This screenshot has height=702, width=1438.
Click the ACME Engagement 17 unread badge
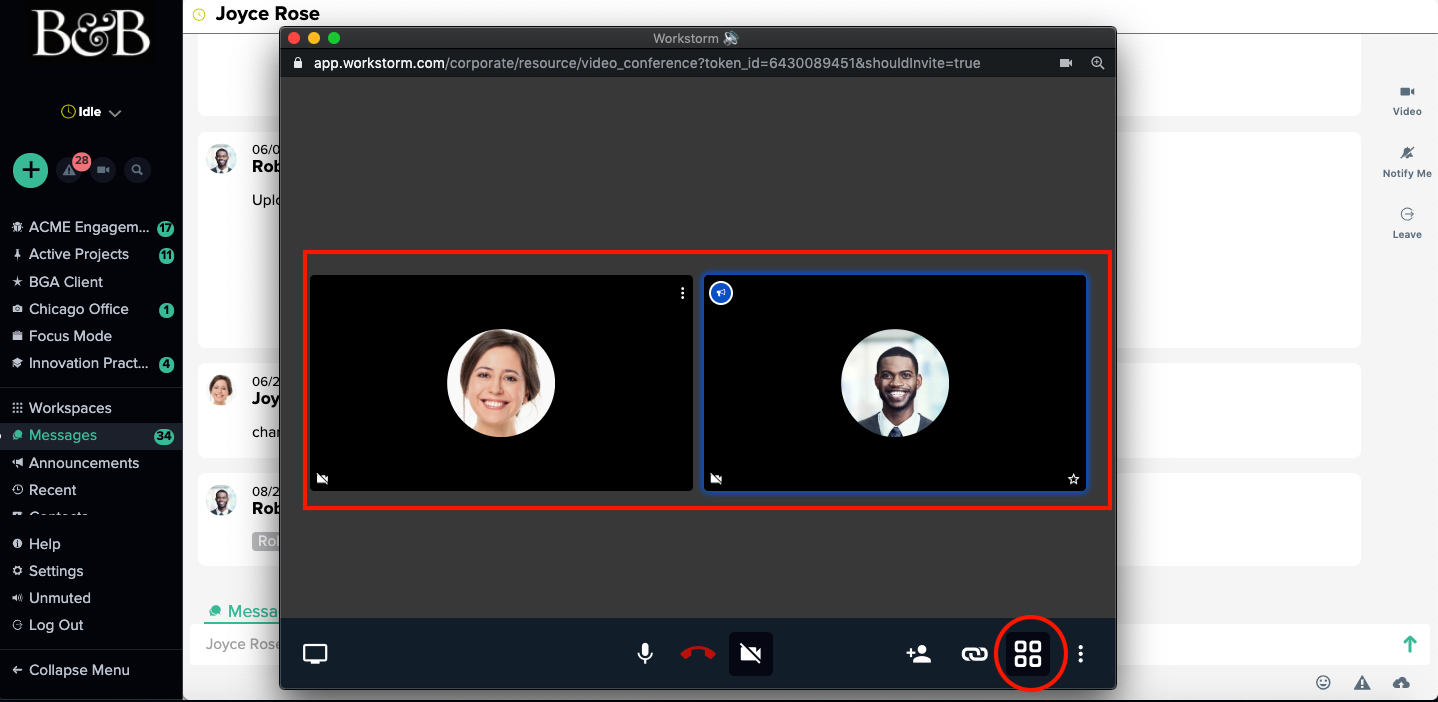click(165, 228)
